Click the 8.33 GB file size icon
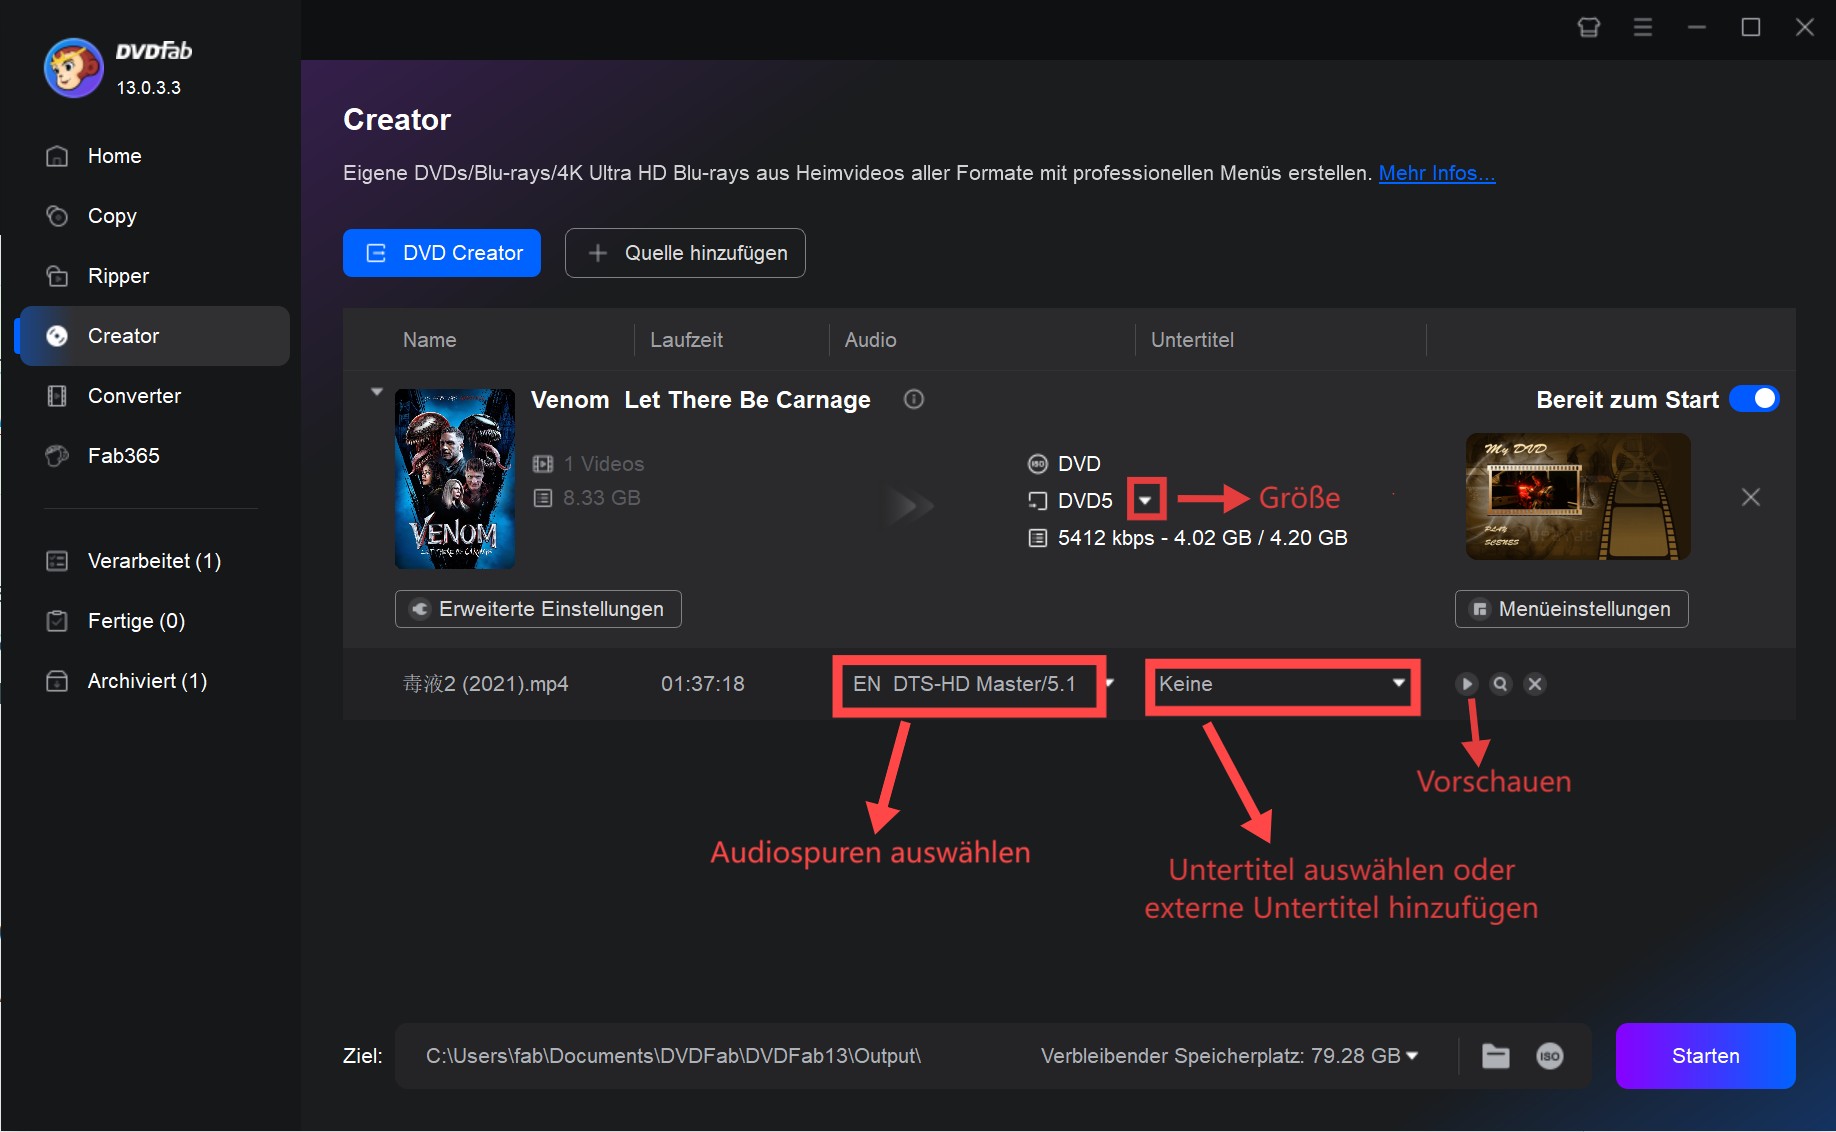This screenshot has height=1132, width=1836. point(543,498)
